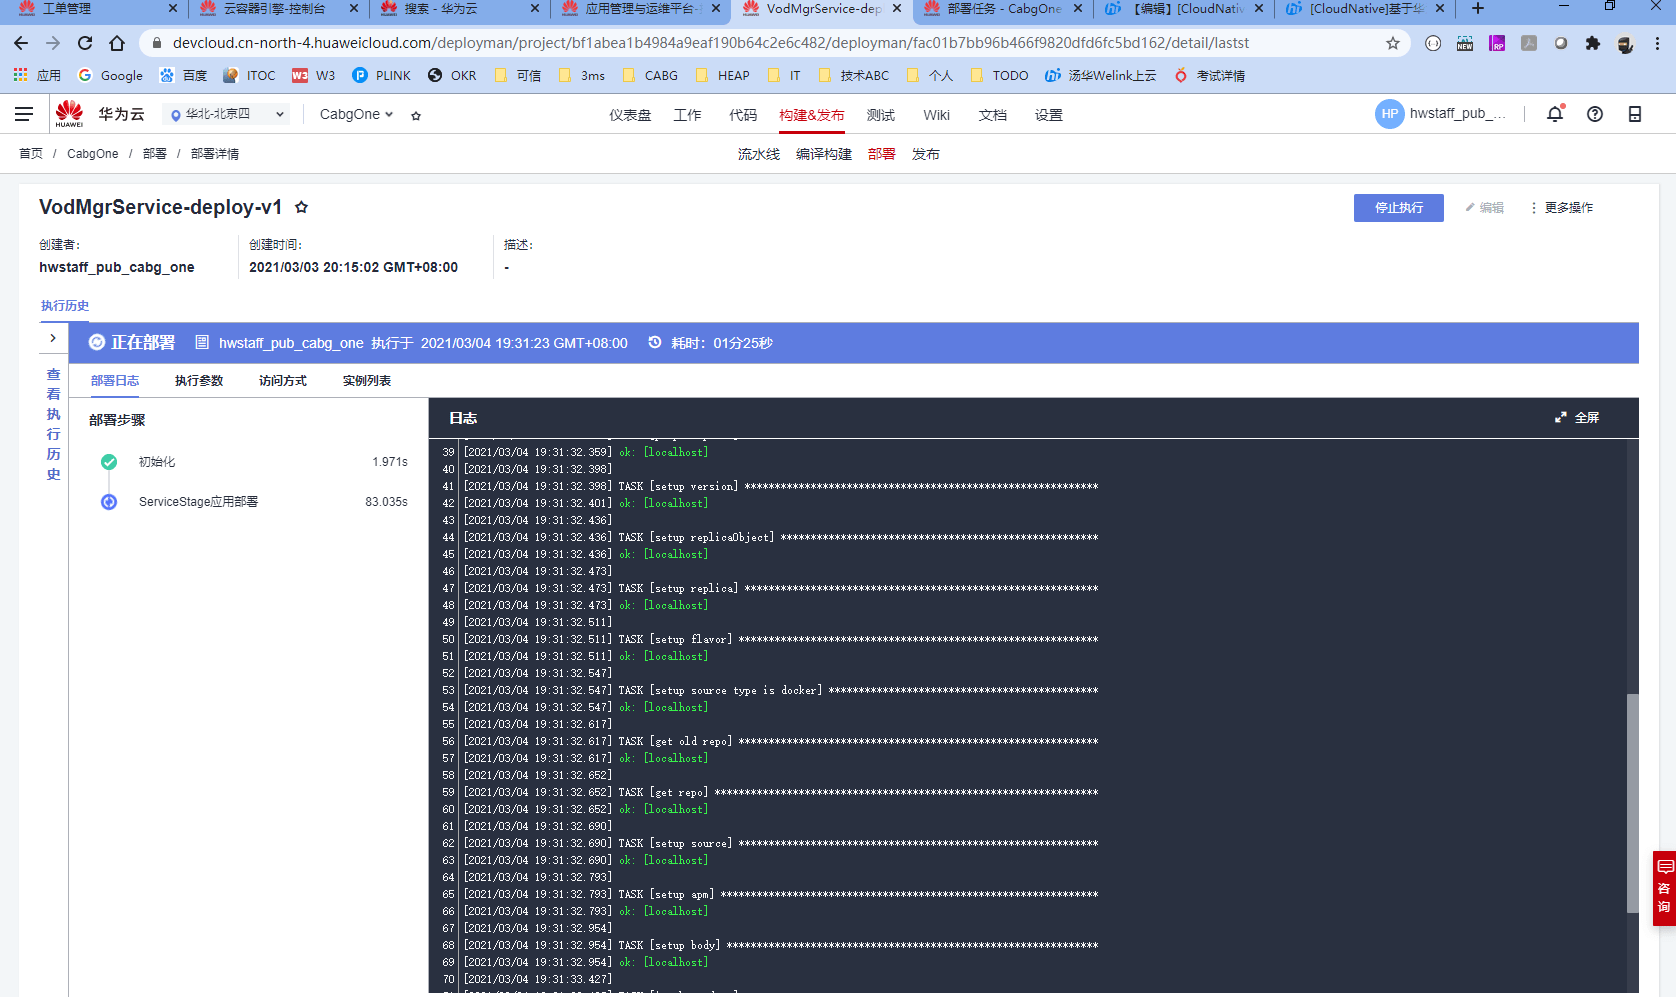
Task: Open the TODO bookmark folder
Action: tap(998, 76)
